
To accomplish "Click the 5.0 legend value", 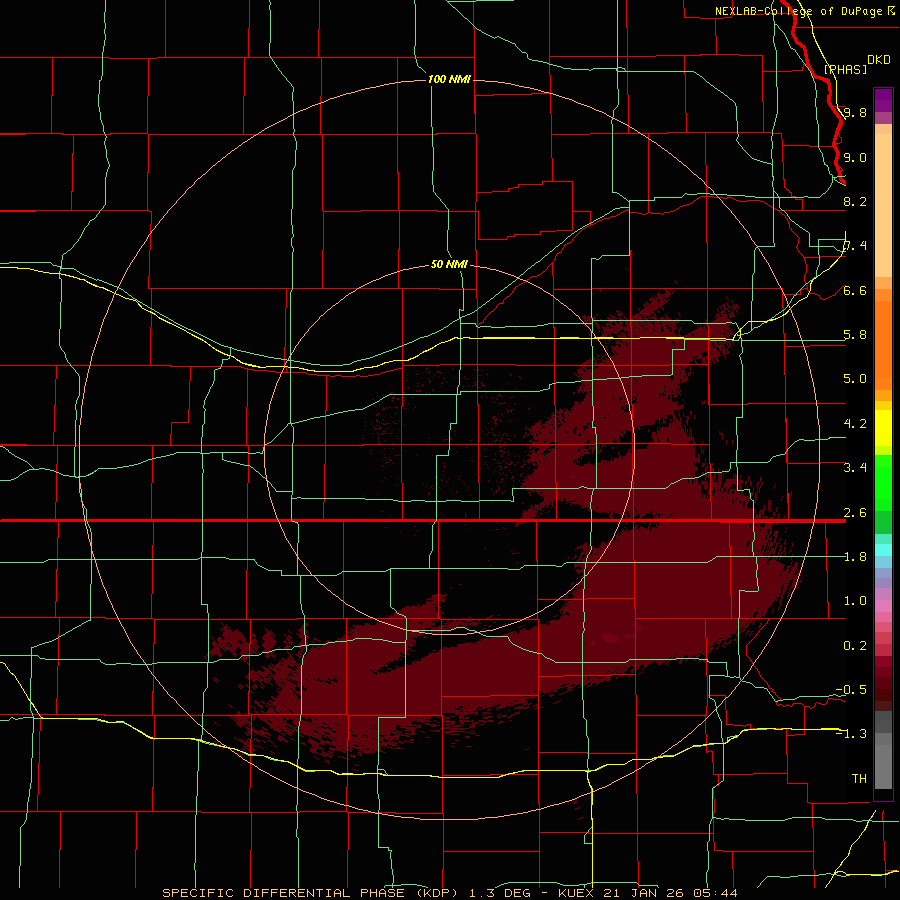I will tap(855, 379).
